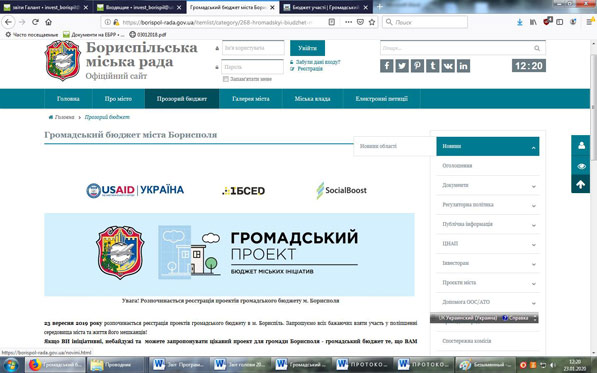Open the Прозорий бюджет menu item
Screen dimensions: 597x373
click(x=182, y=99)
